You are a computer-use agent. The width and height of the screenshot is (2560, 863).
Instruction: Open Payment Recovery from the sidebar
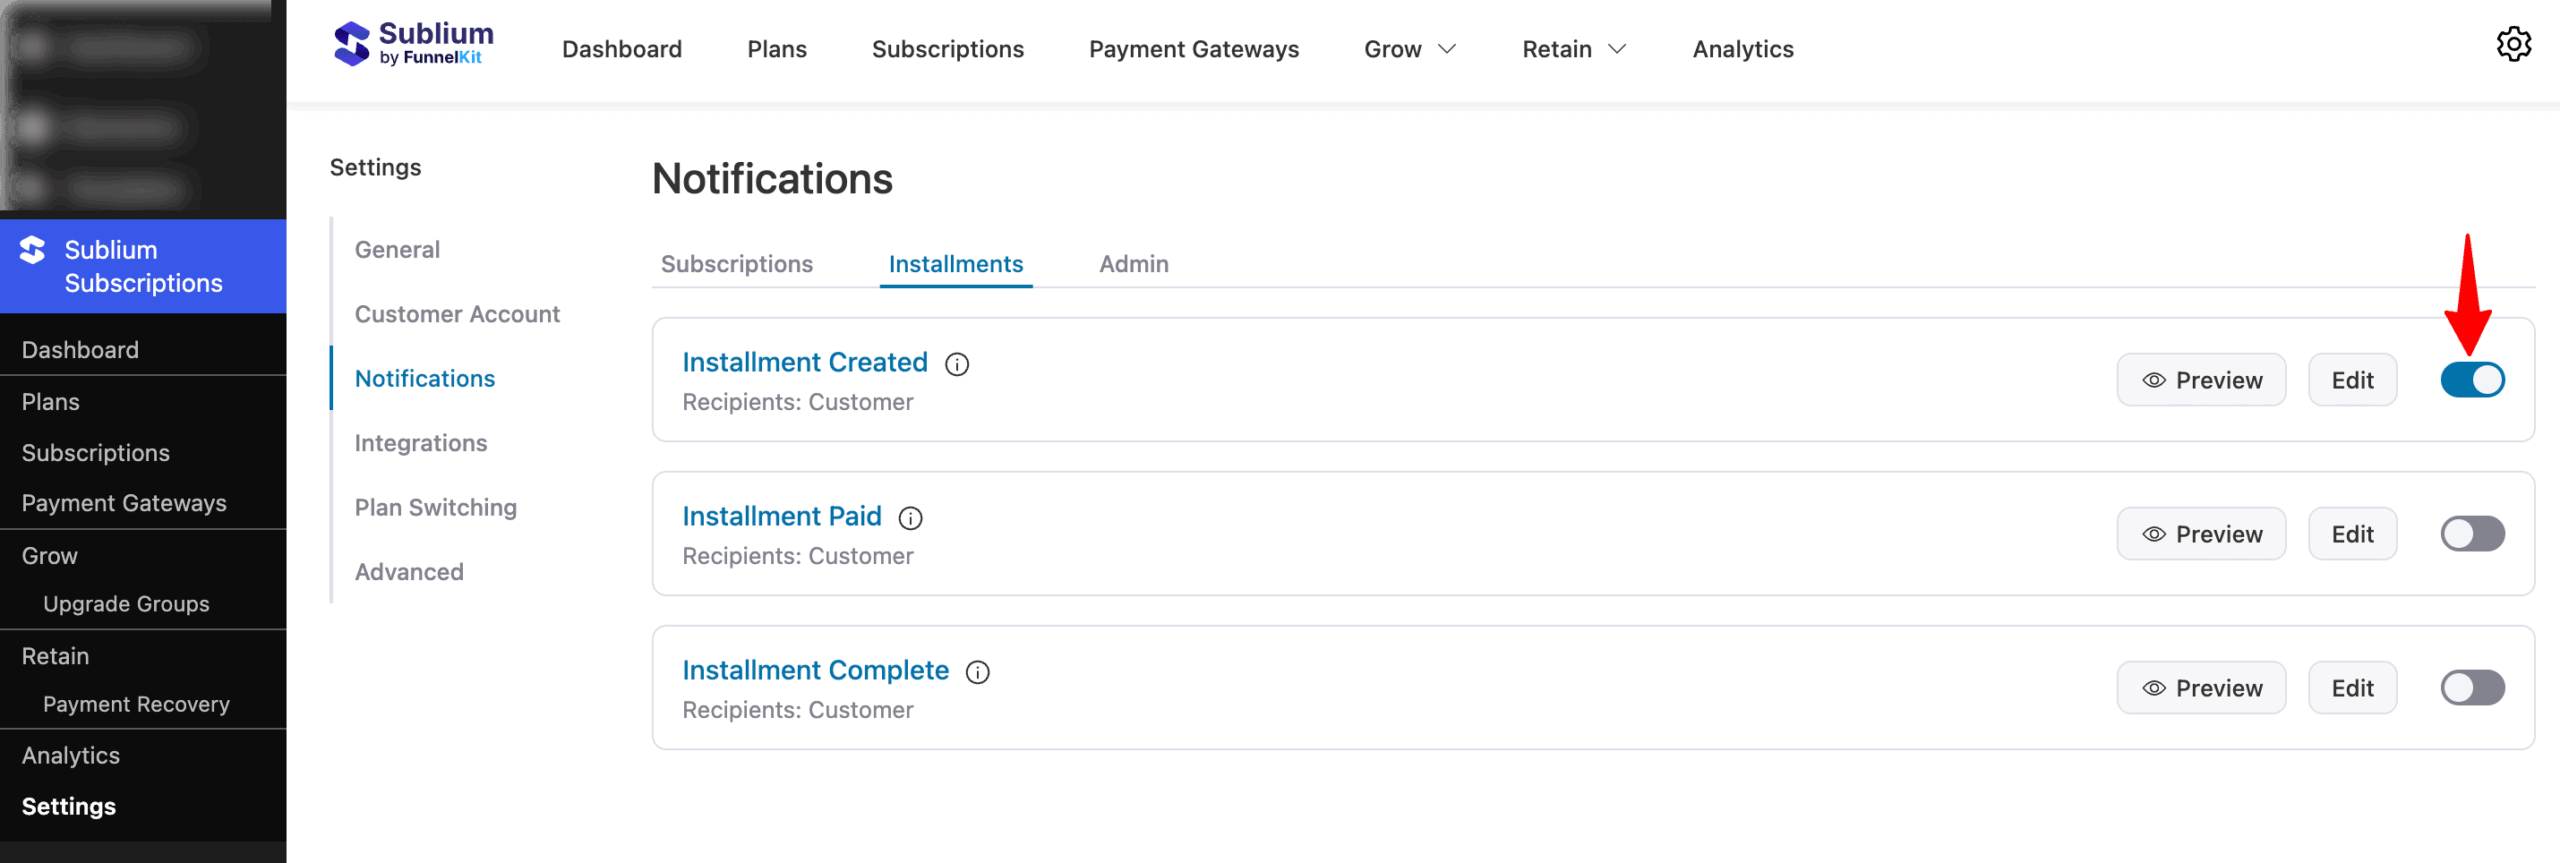(136, 704)
